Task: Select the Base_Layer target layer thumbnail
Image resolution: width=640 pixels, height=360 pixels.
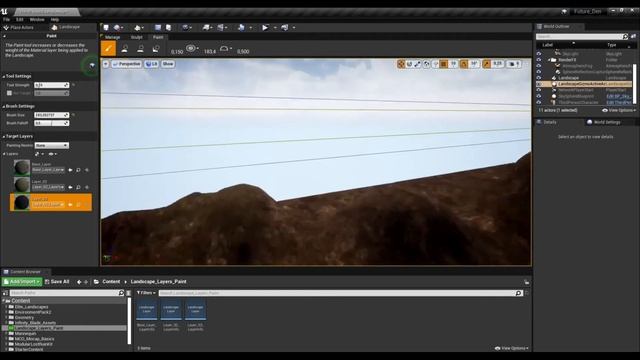Action: [x=22, y=167]
